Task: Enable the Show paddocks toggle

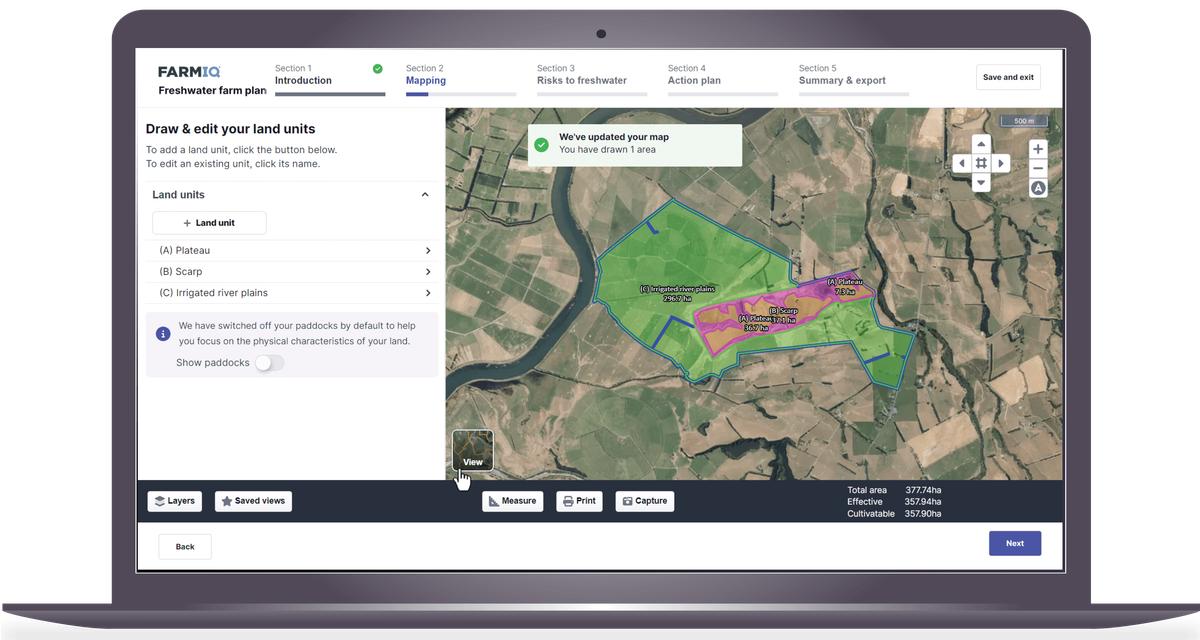Action: [x=268, y=363]
